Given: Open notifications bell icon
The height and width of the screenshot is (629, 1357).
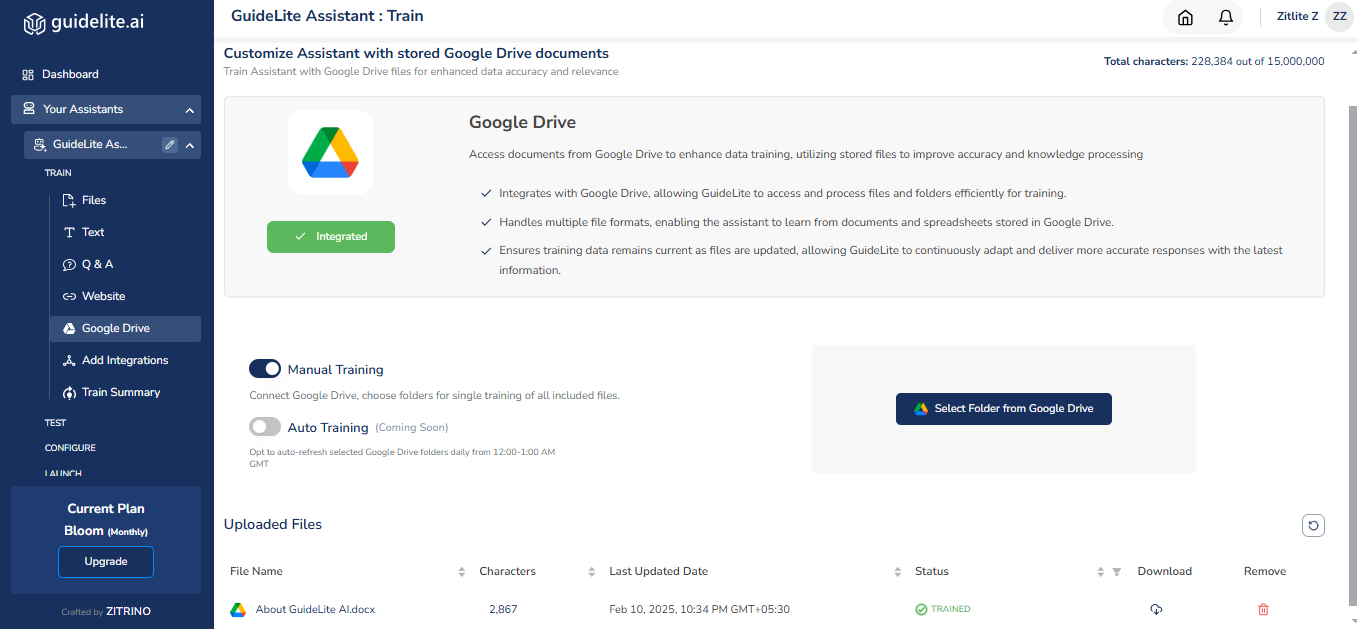Looking at the screenshot, I should (x=1225, y=17).
